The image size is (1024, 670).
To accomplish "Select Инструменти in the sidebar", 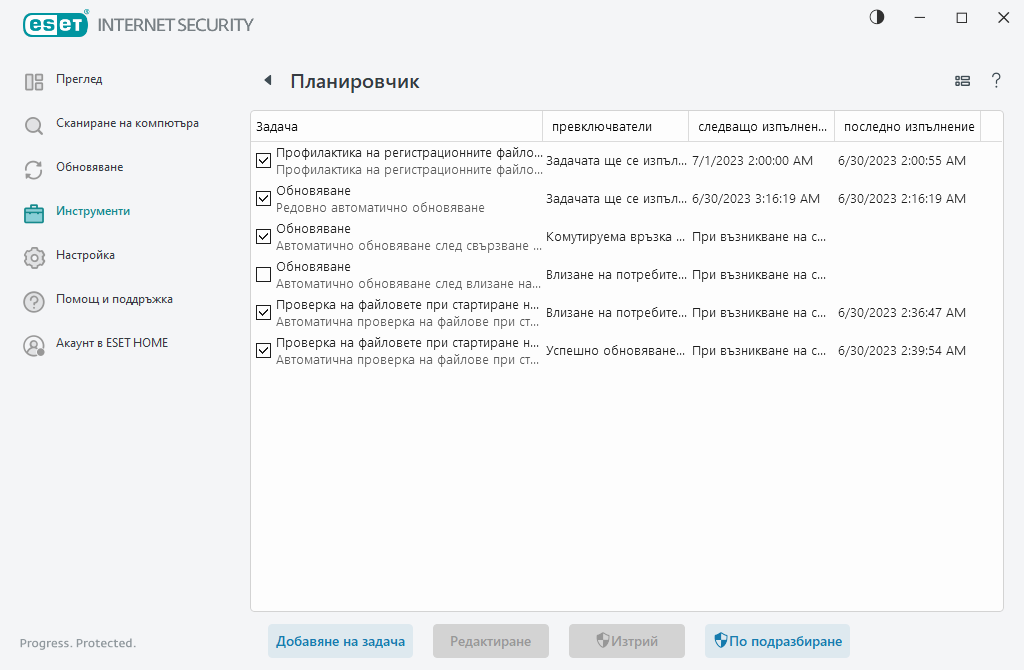I will coord(93,211).
